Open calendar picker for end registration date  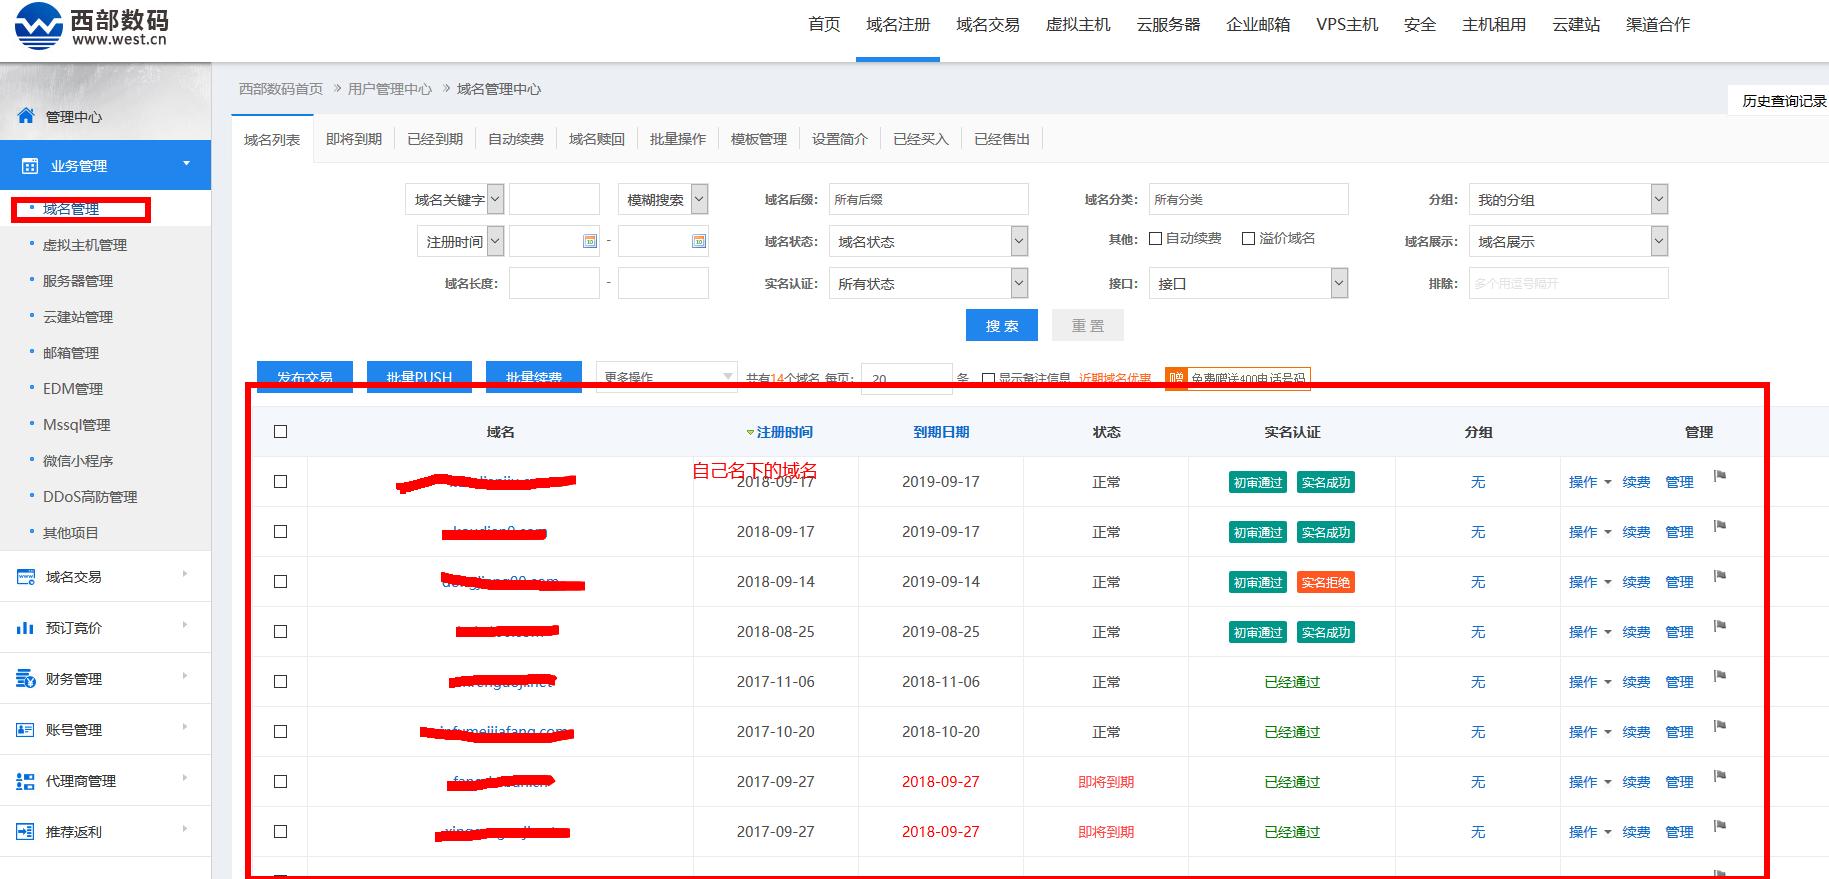coord(699,241)
